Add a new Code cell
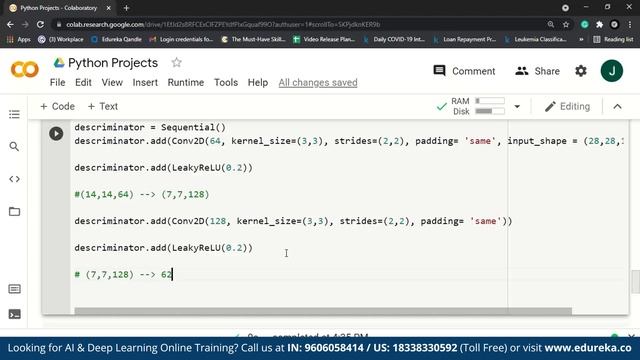 tap(57, 107)
